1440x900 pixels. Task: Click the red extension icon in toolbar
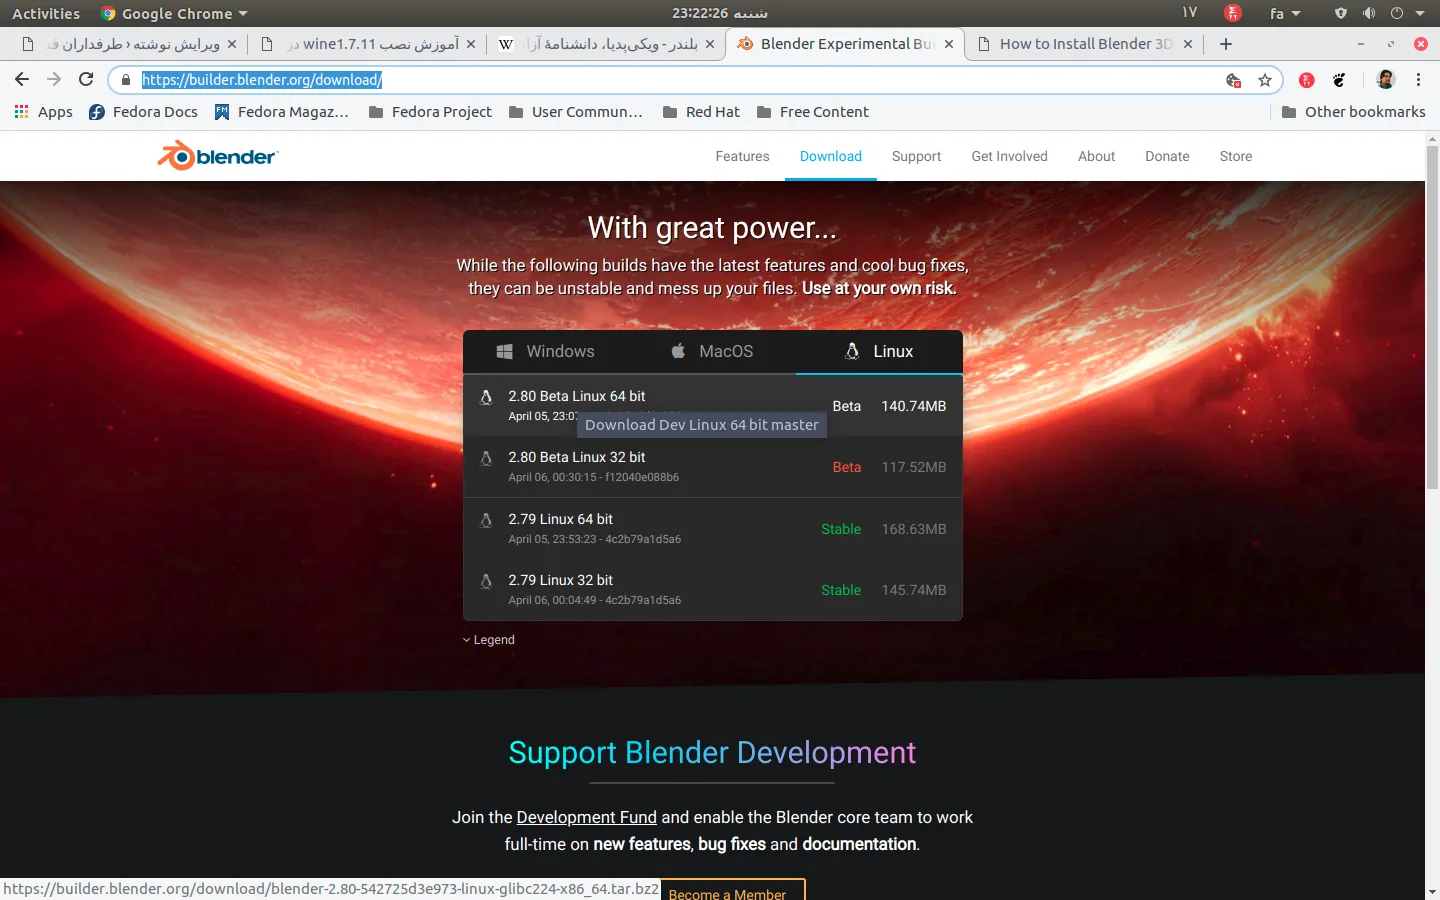[1306, 80]
